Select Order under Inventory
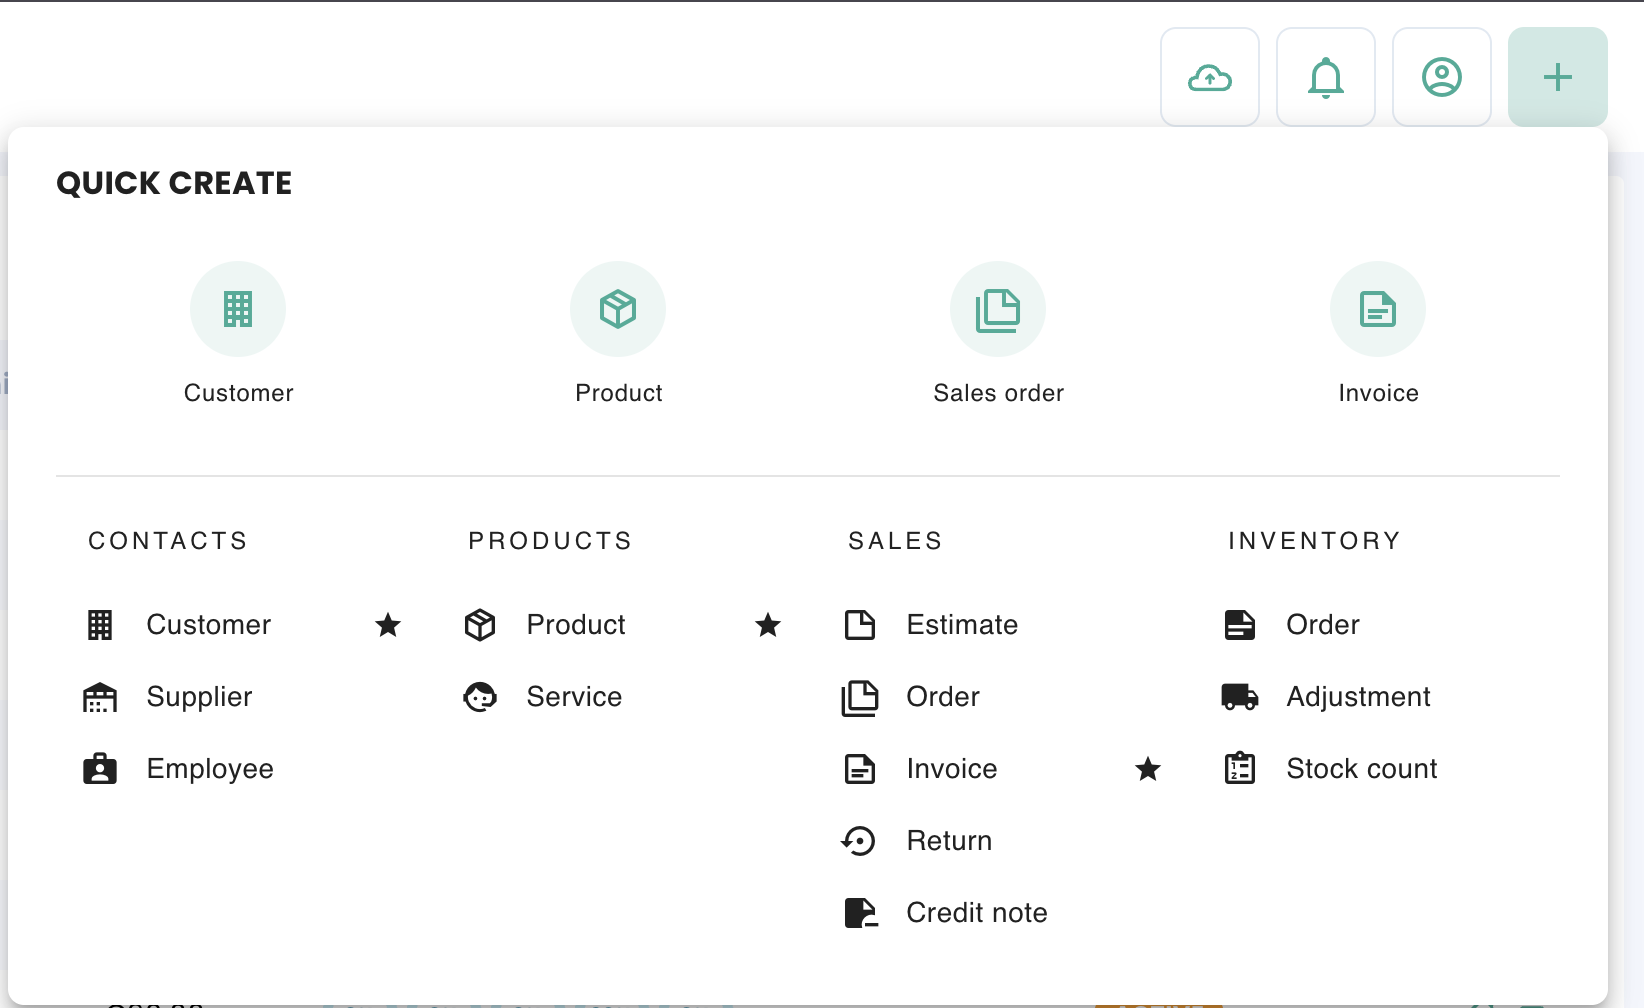1644x1008 pixels. point(1322,625)
